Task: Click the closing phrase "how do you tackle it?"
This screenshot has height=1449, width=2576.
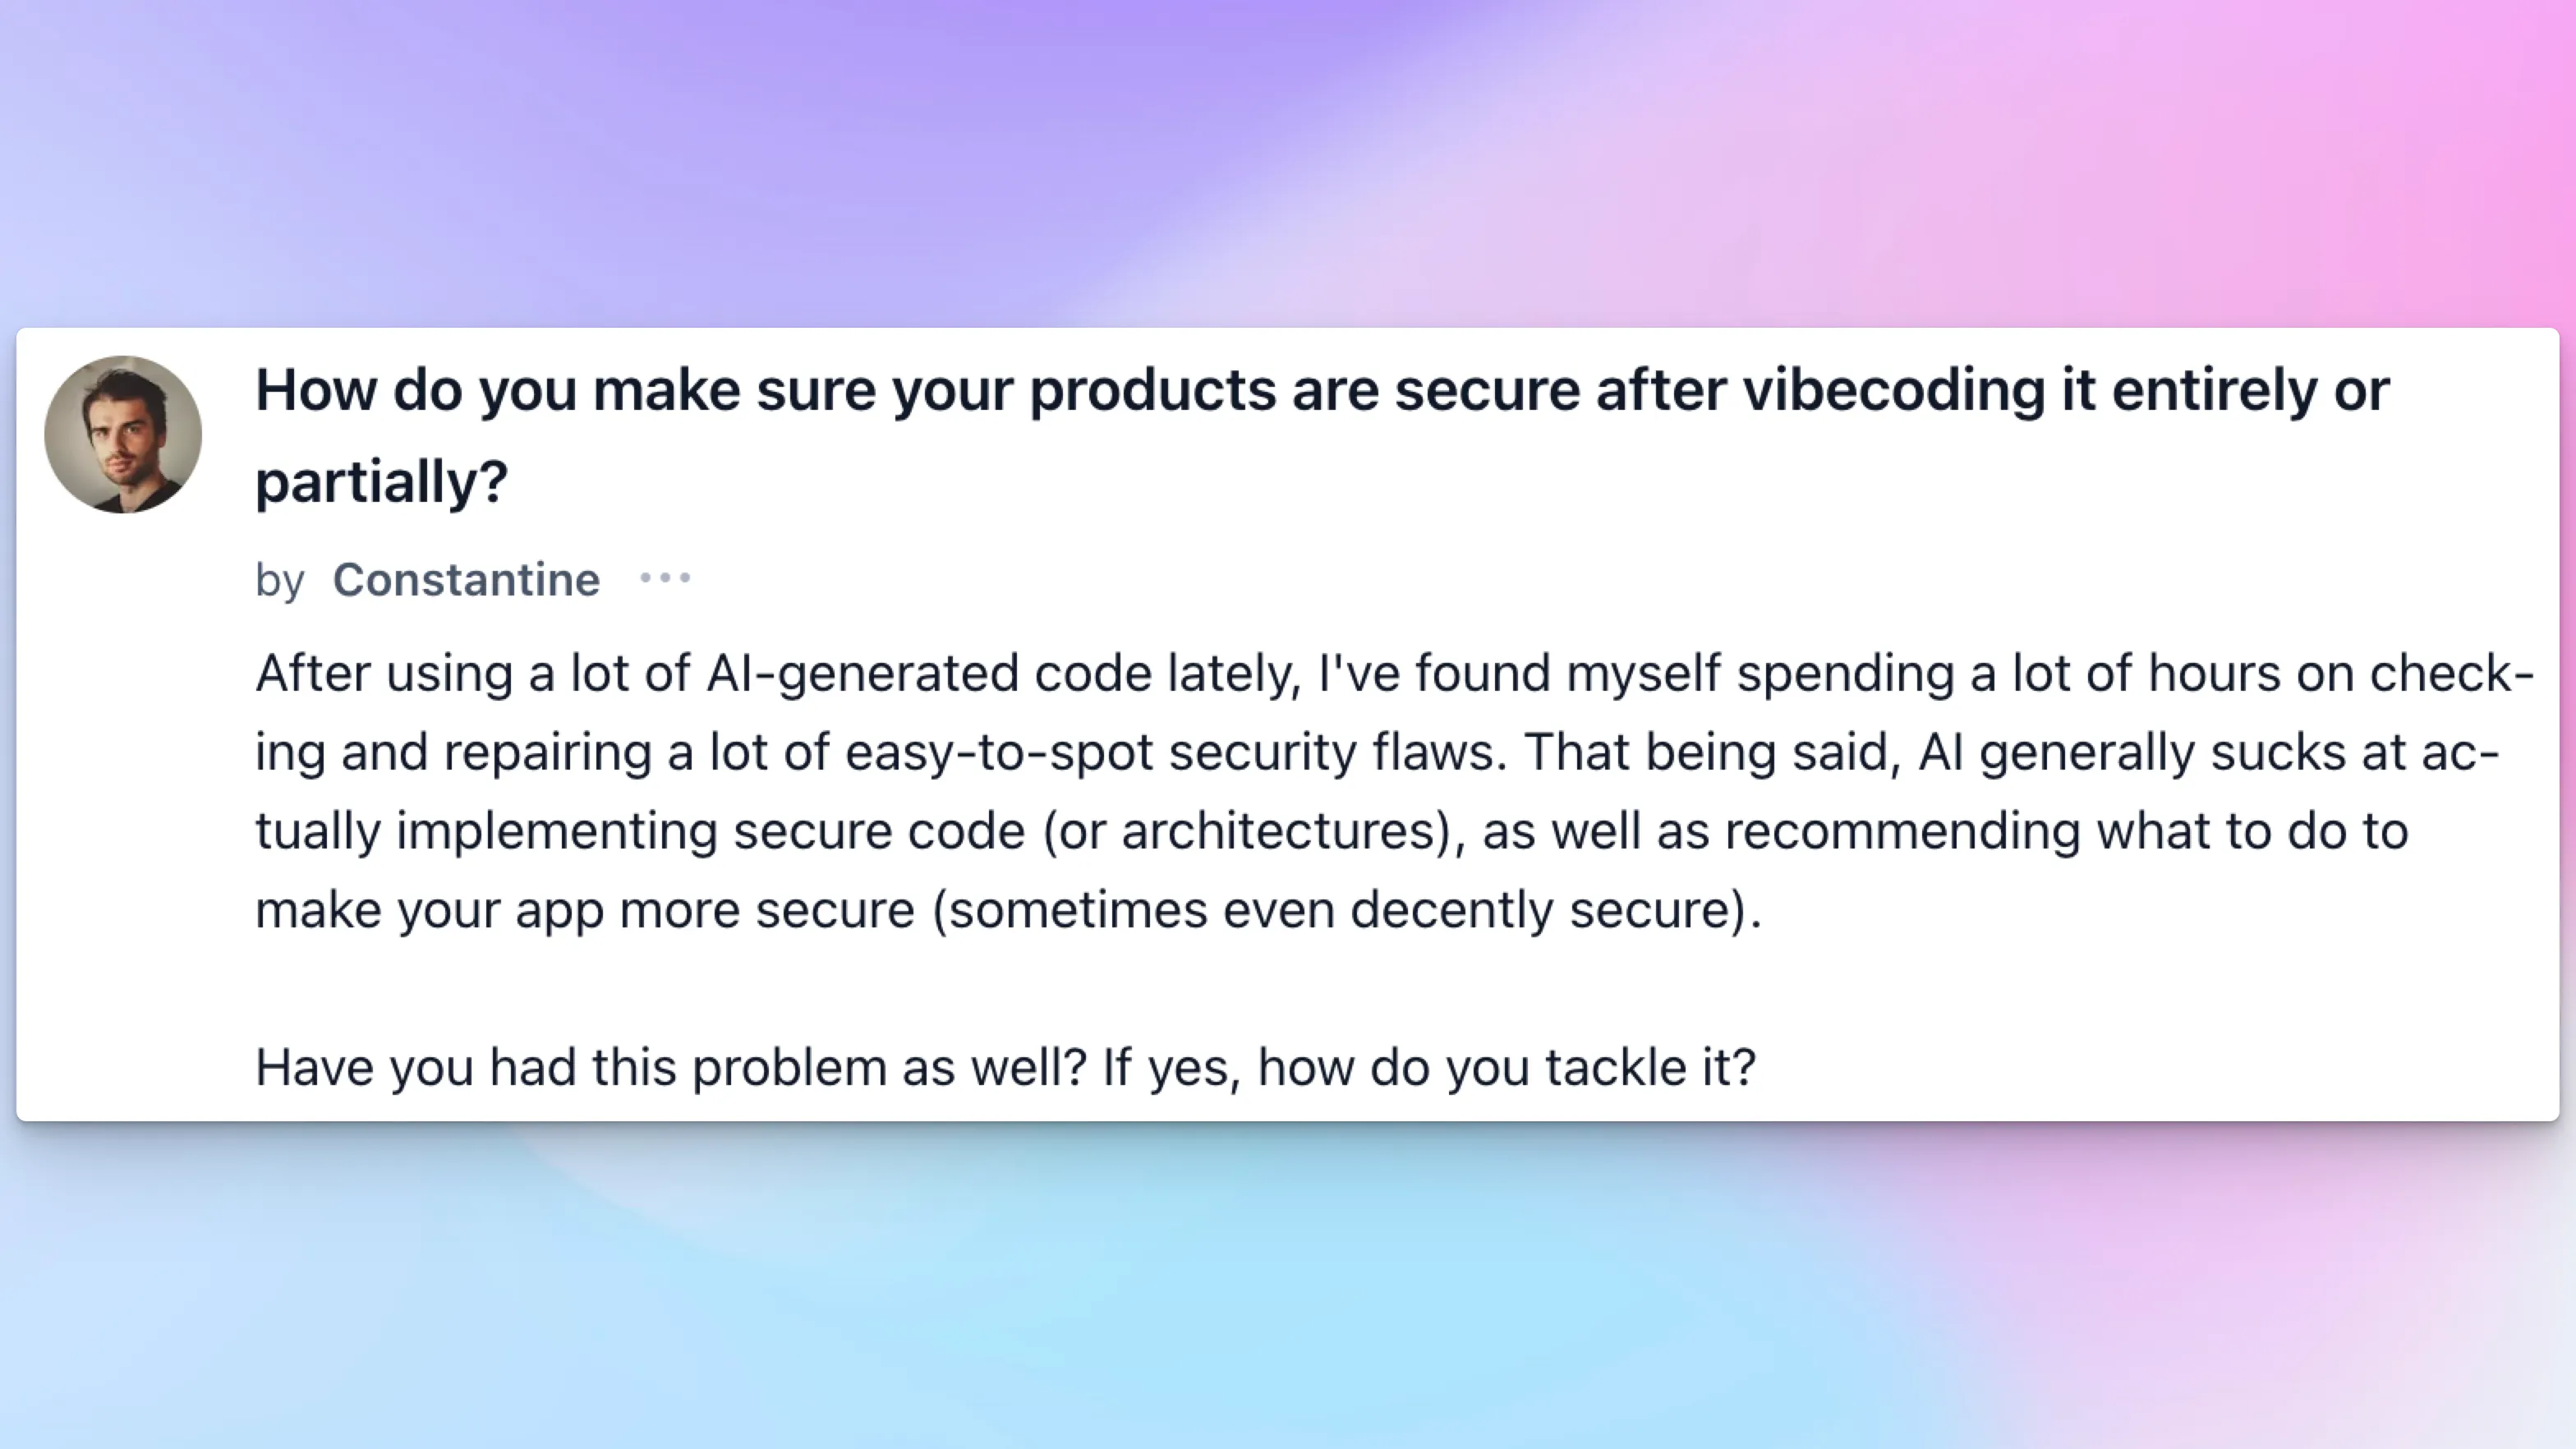Action: (x=1506, y=1067)
